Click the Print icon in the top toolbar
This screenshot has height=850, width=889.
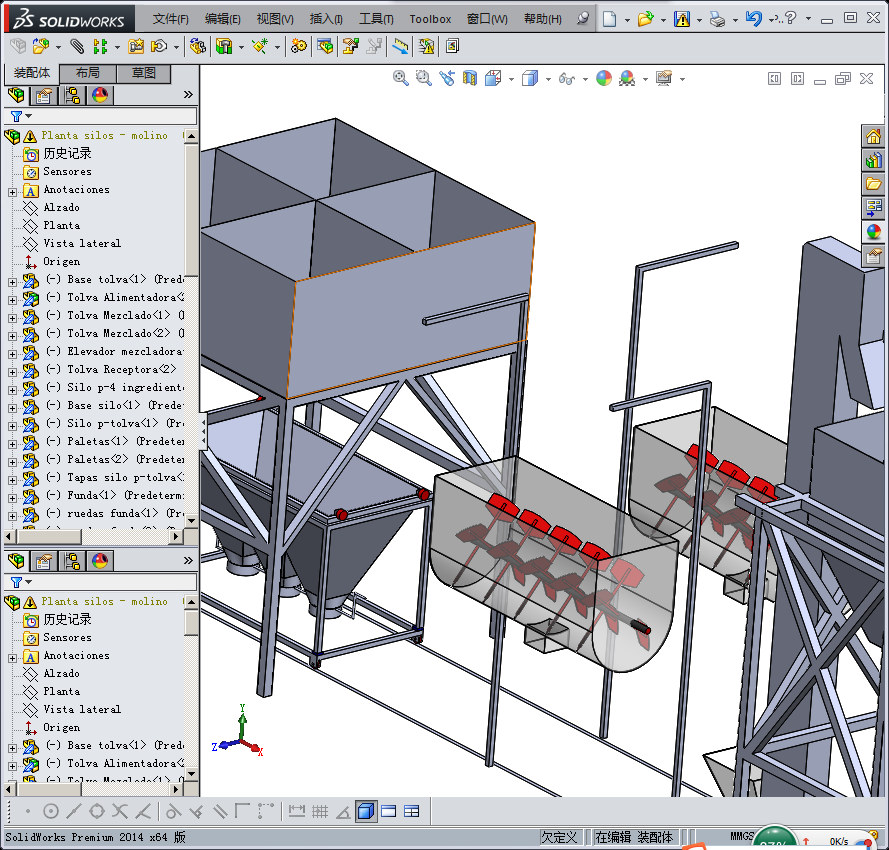pos(717,19)
